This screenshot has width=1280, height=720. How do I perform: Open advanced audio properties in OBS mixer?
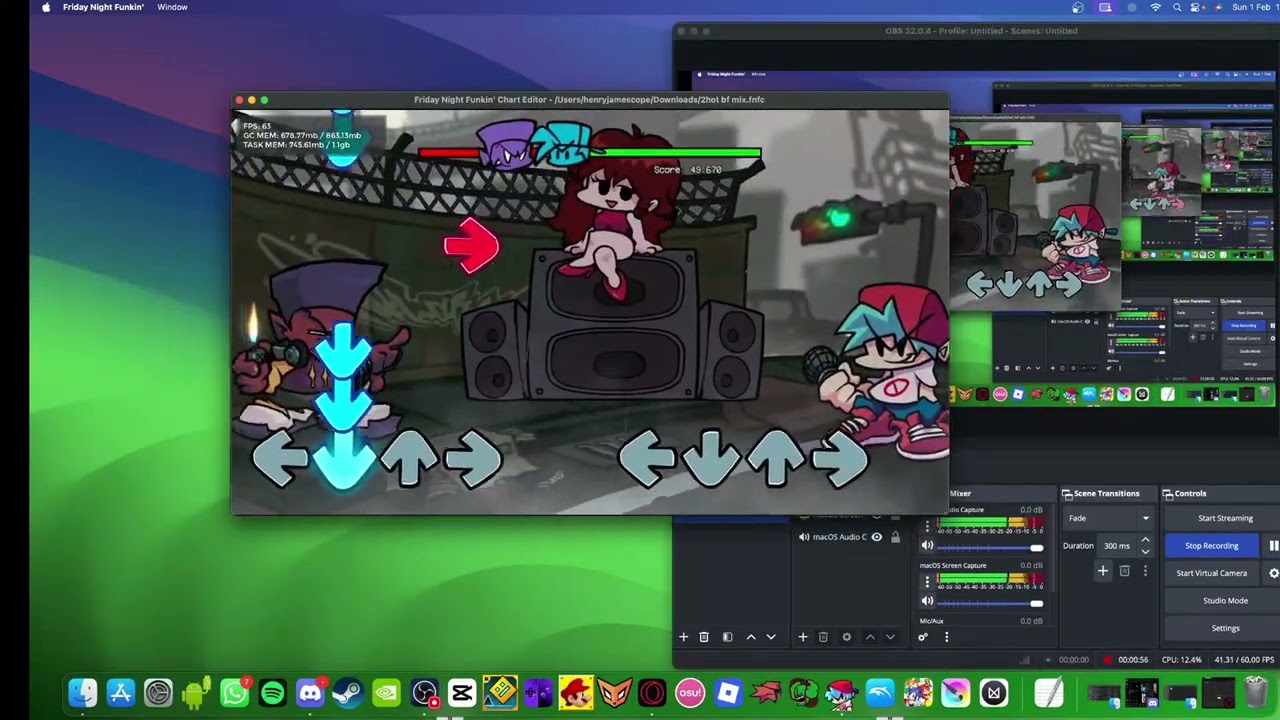coord(923,637)
